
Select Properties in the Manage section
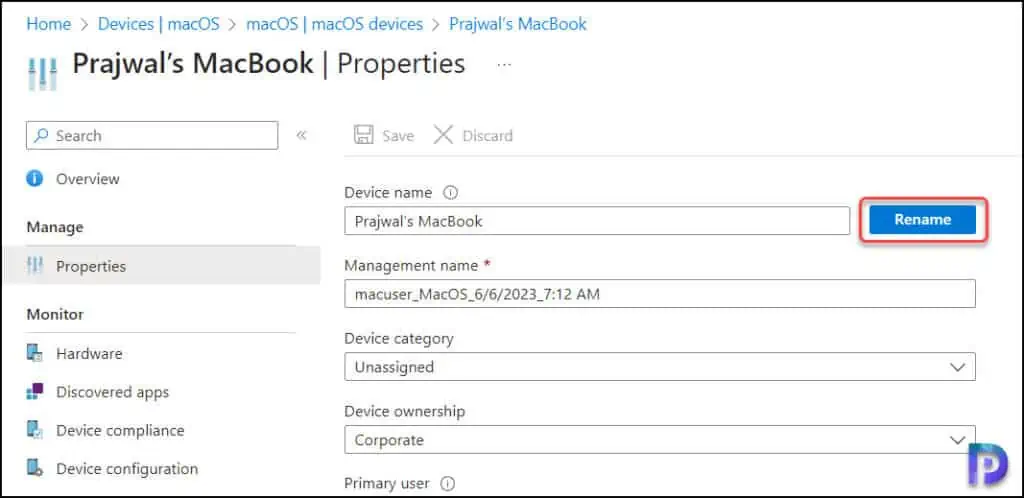click(162, 266)
